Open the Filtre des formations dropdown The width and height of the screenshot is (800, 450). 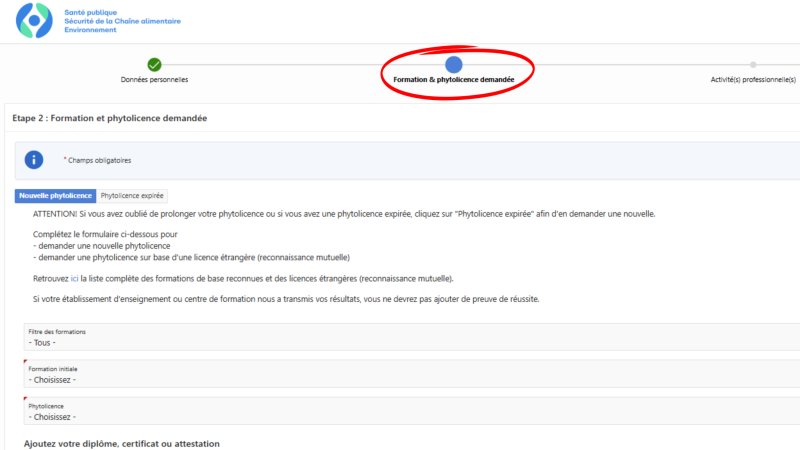coord(412,337)
